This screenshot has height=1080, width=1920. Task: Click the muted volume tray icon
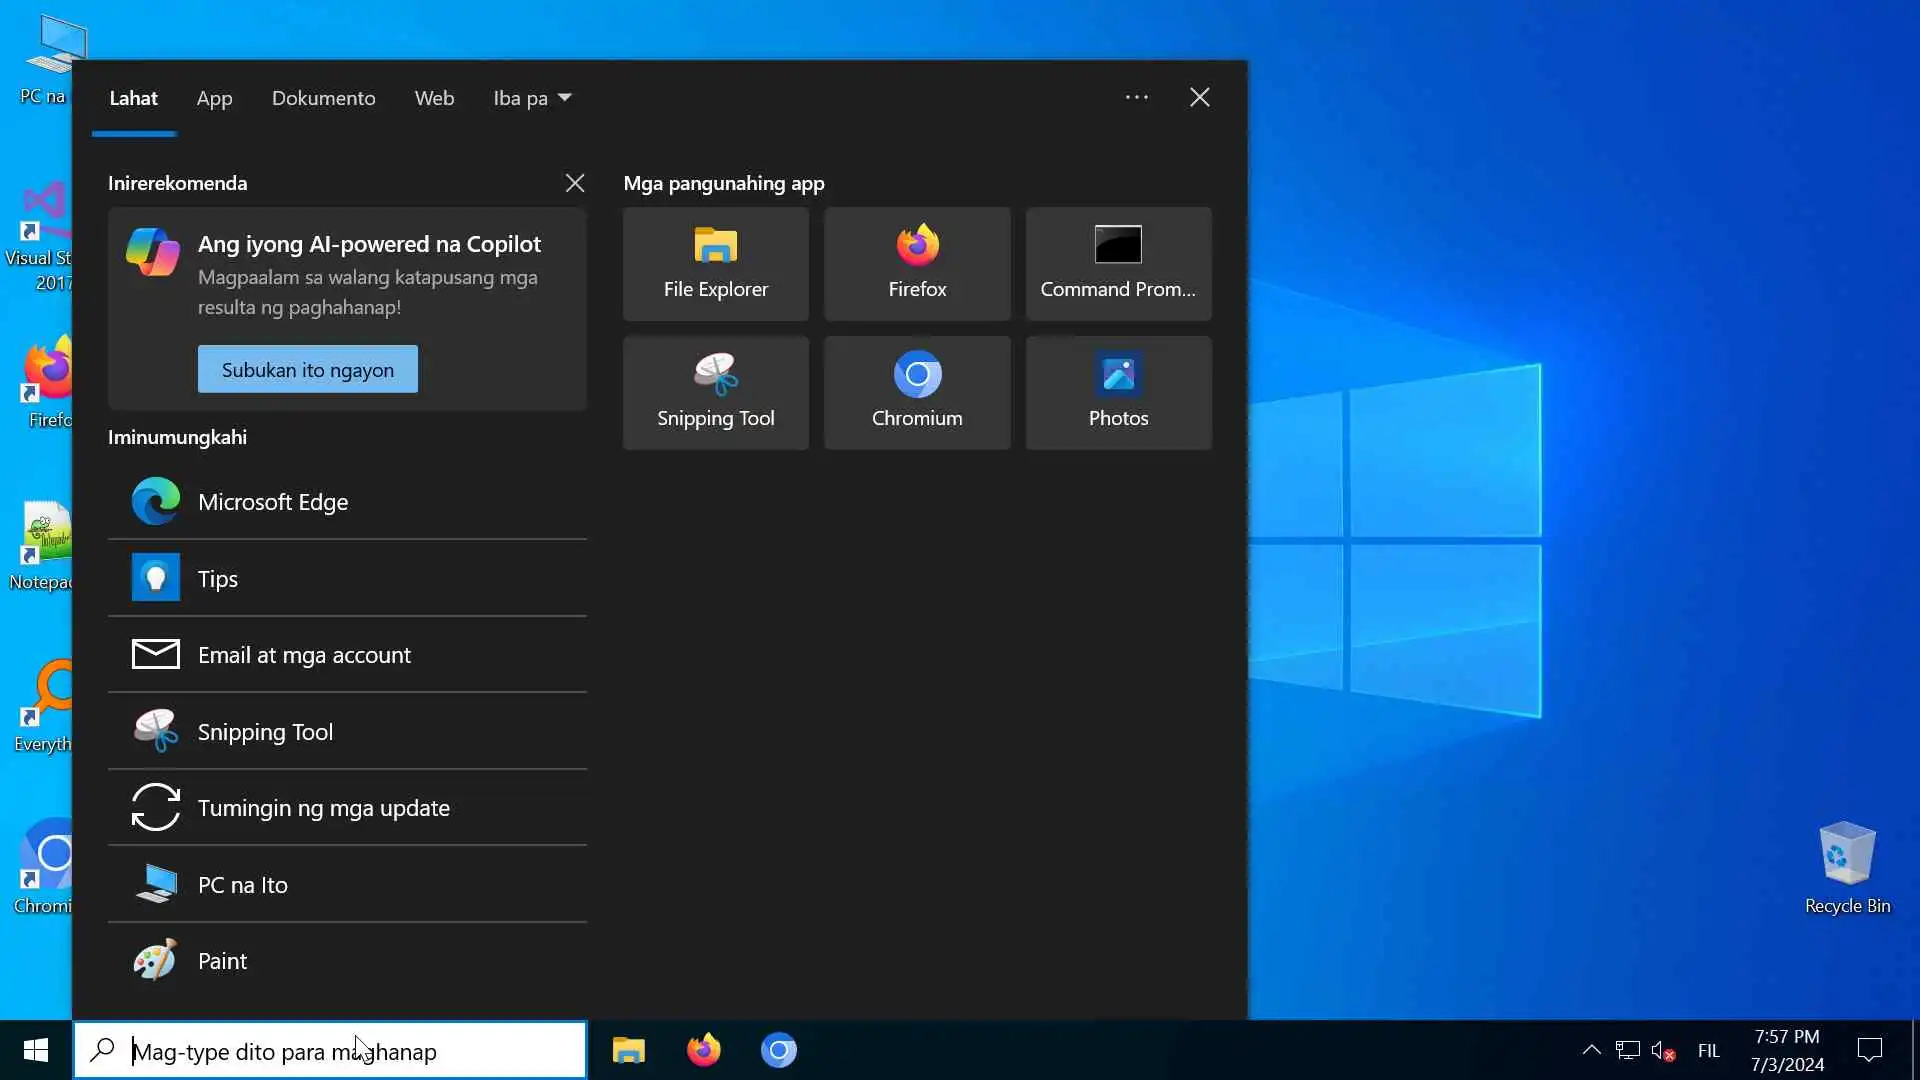tap(1662, 1051)
